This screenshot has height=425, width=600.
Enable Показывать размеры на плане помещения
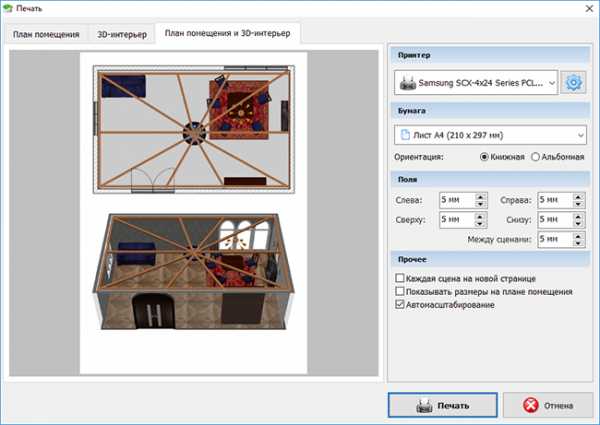pyautogui.click(x=401, y=291)
